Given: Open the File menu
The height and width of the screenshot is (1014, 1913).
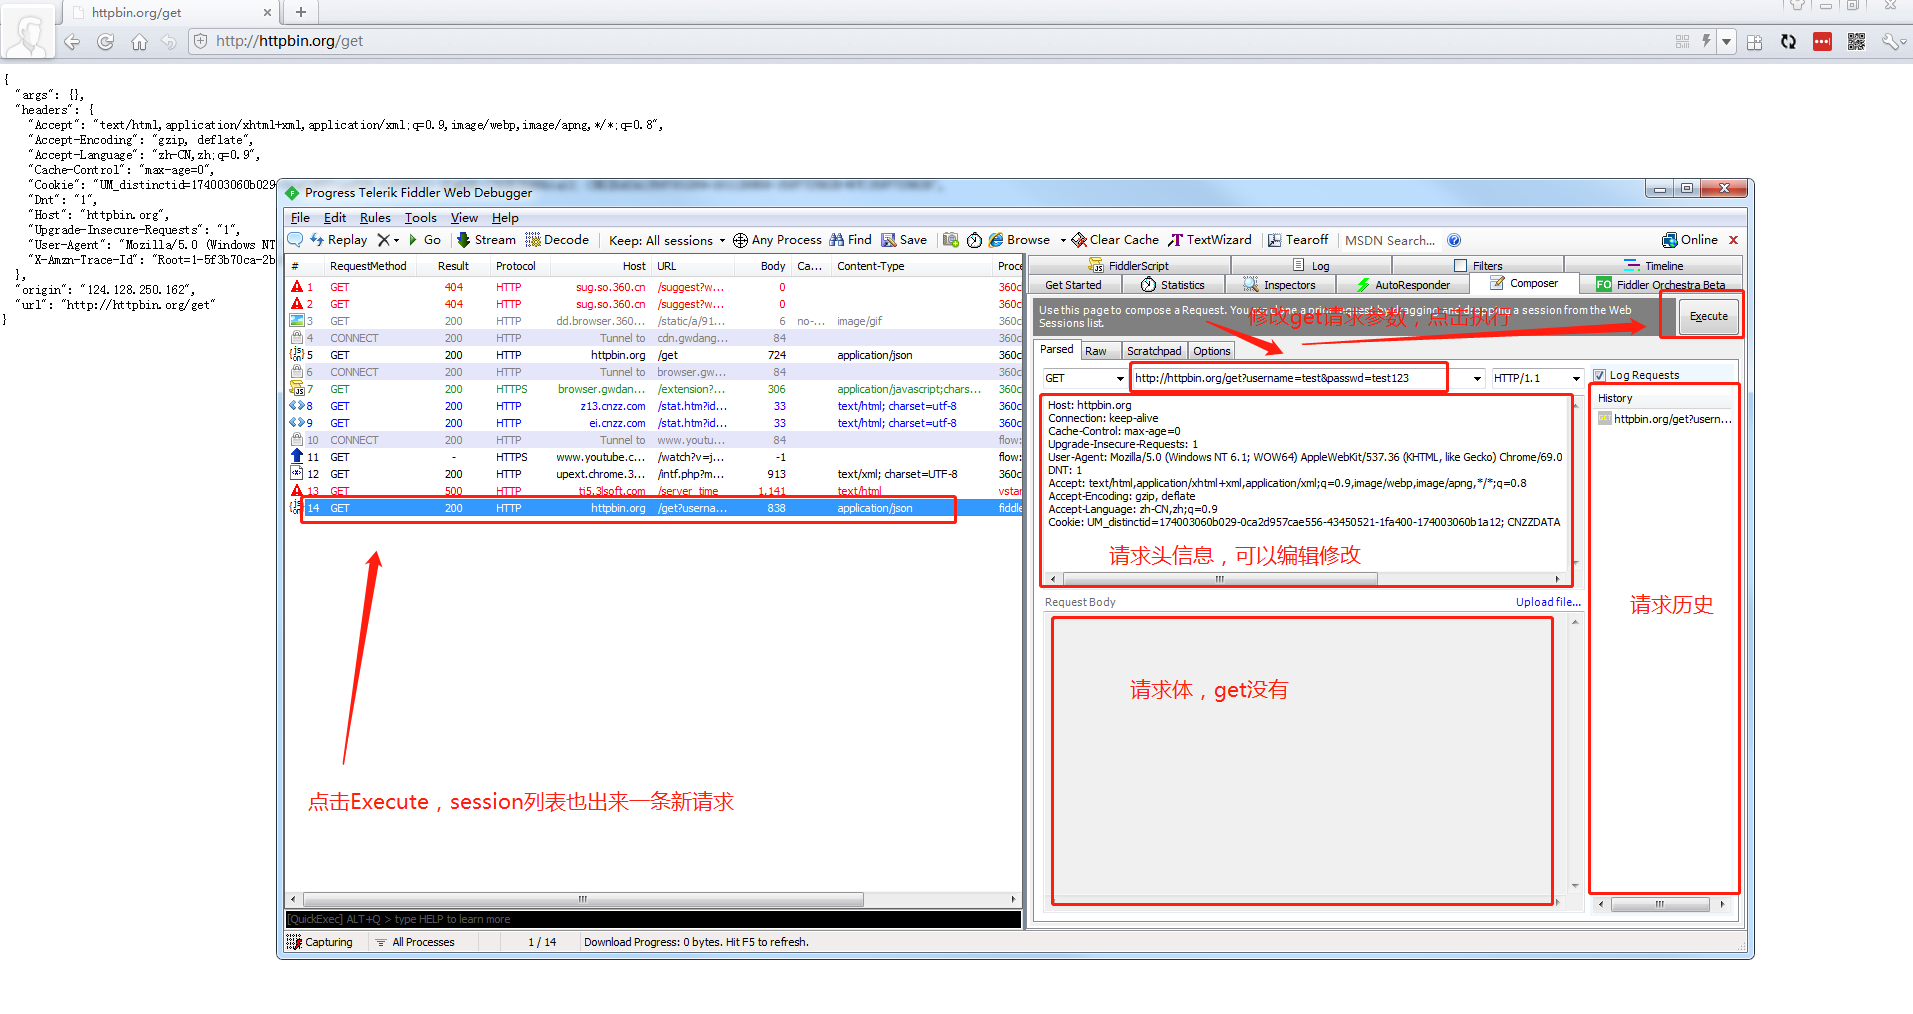Looking at the screenshot, I should pyautogui.click(x=300, y=218).
